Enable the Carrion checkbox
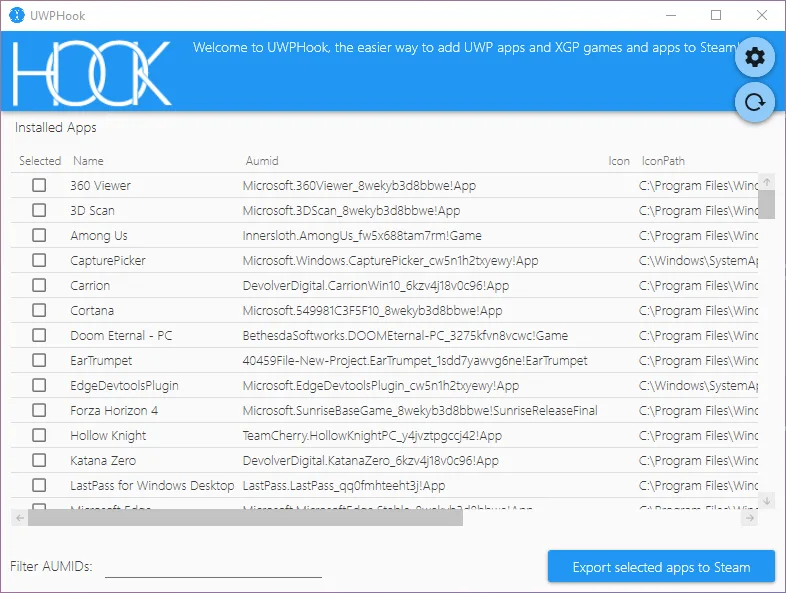The width and height of the screenshot is (786, 593). pos(39,286)
